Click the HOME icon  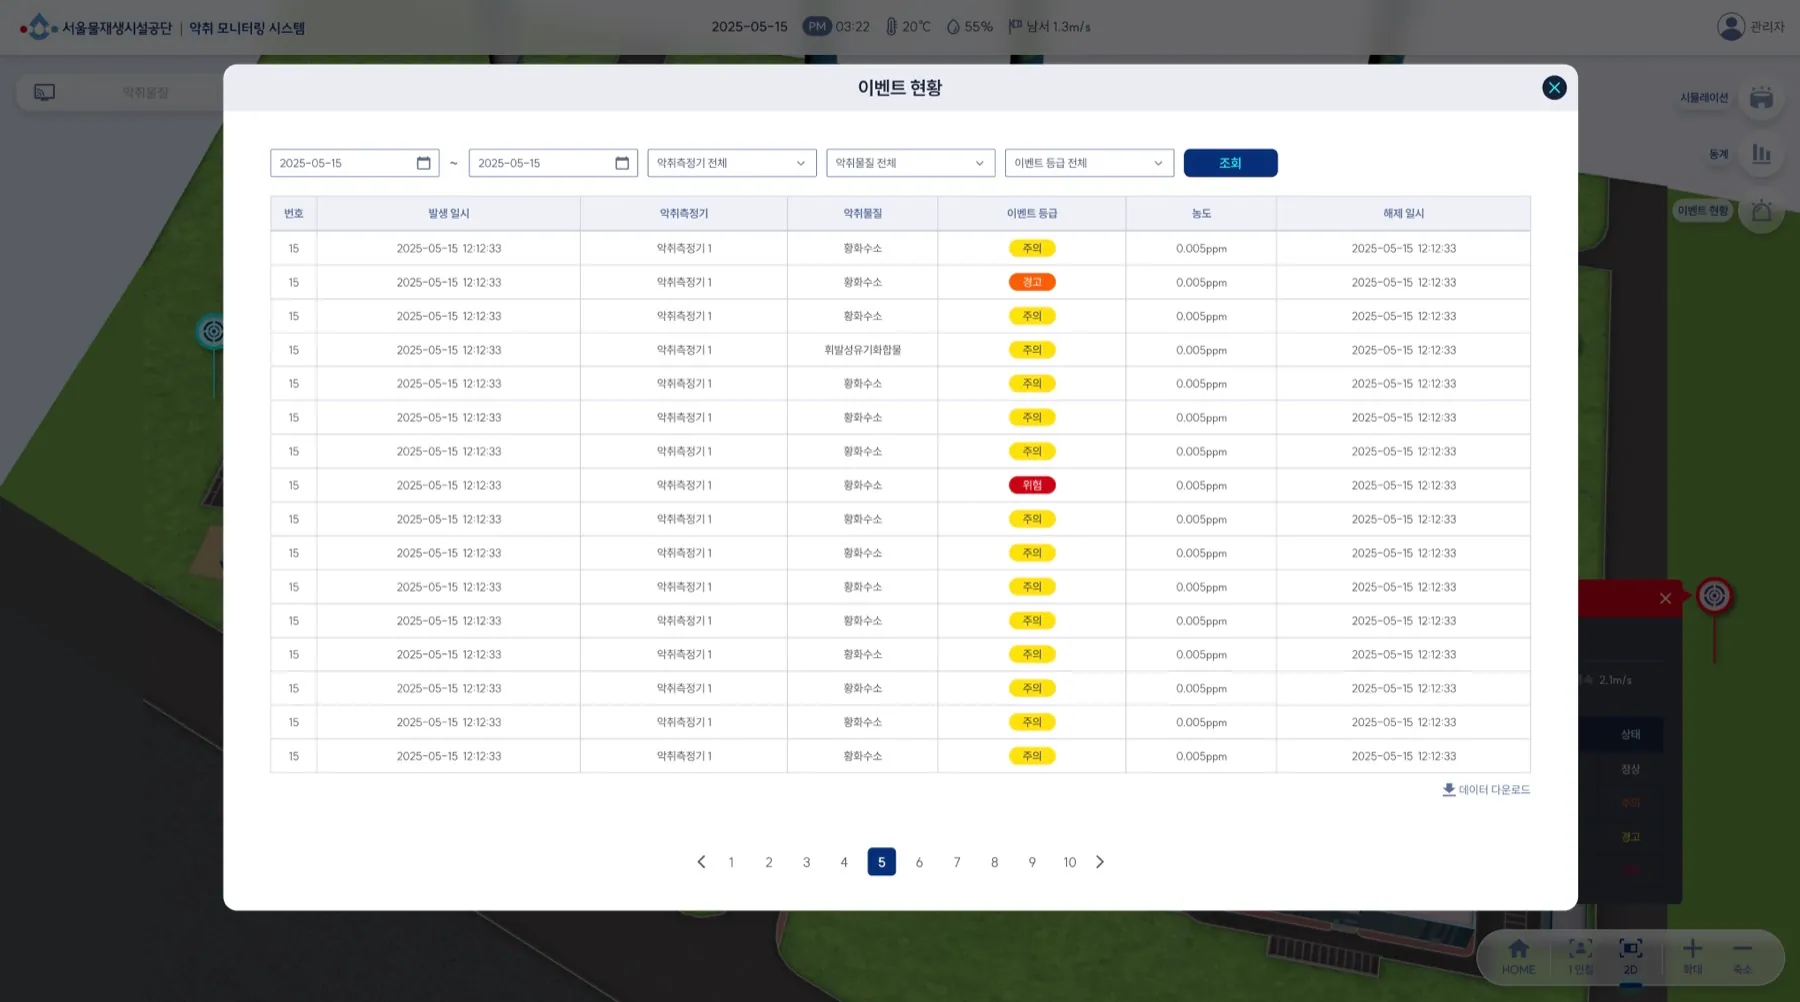[1518, 948]
